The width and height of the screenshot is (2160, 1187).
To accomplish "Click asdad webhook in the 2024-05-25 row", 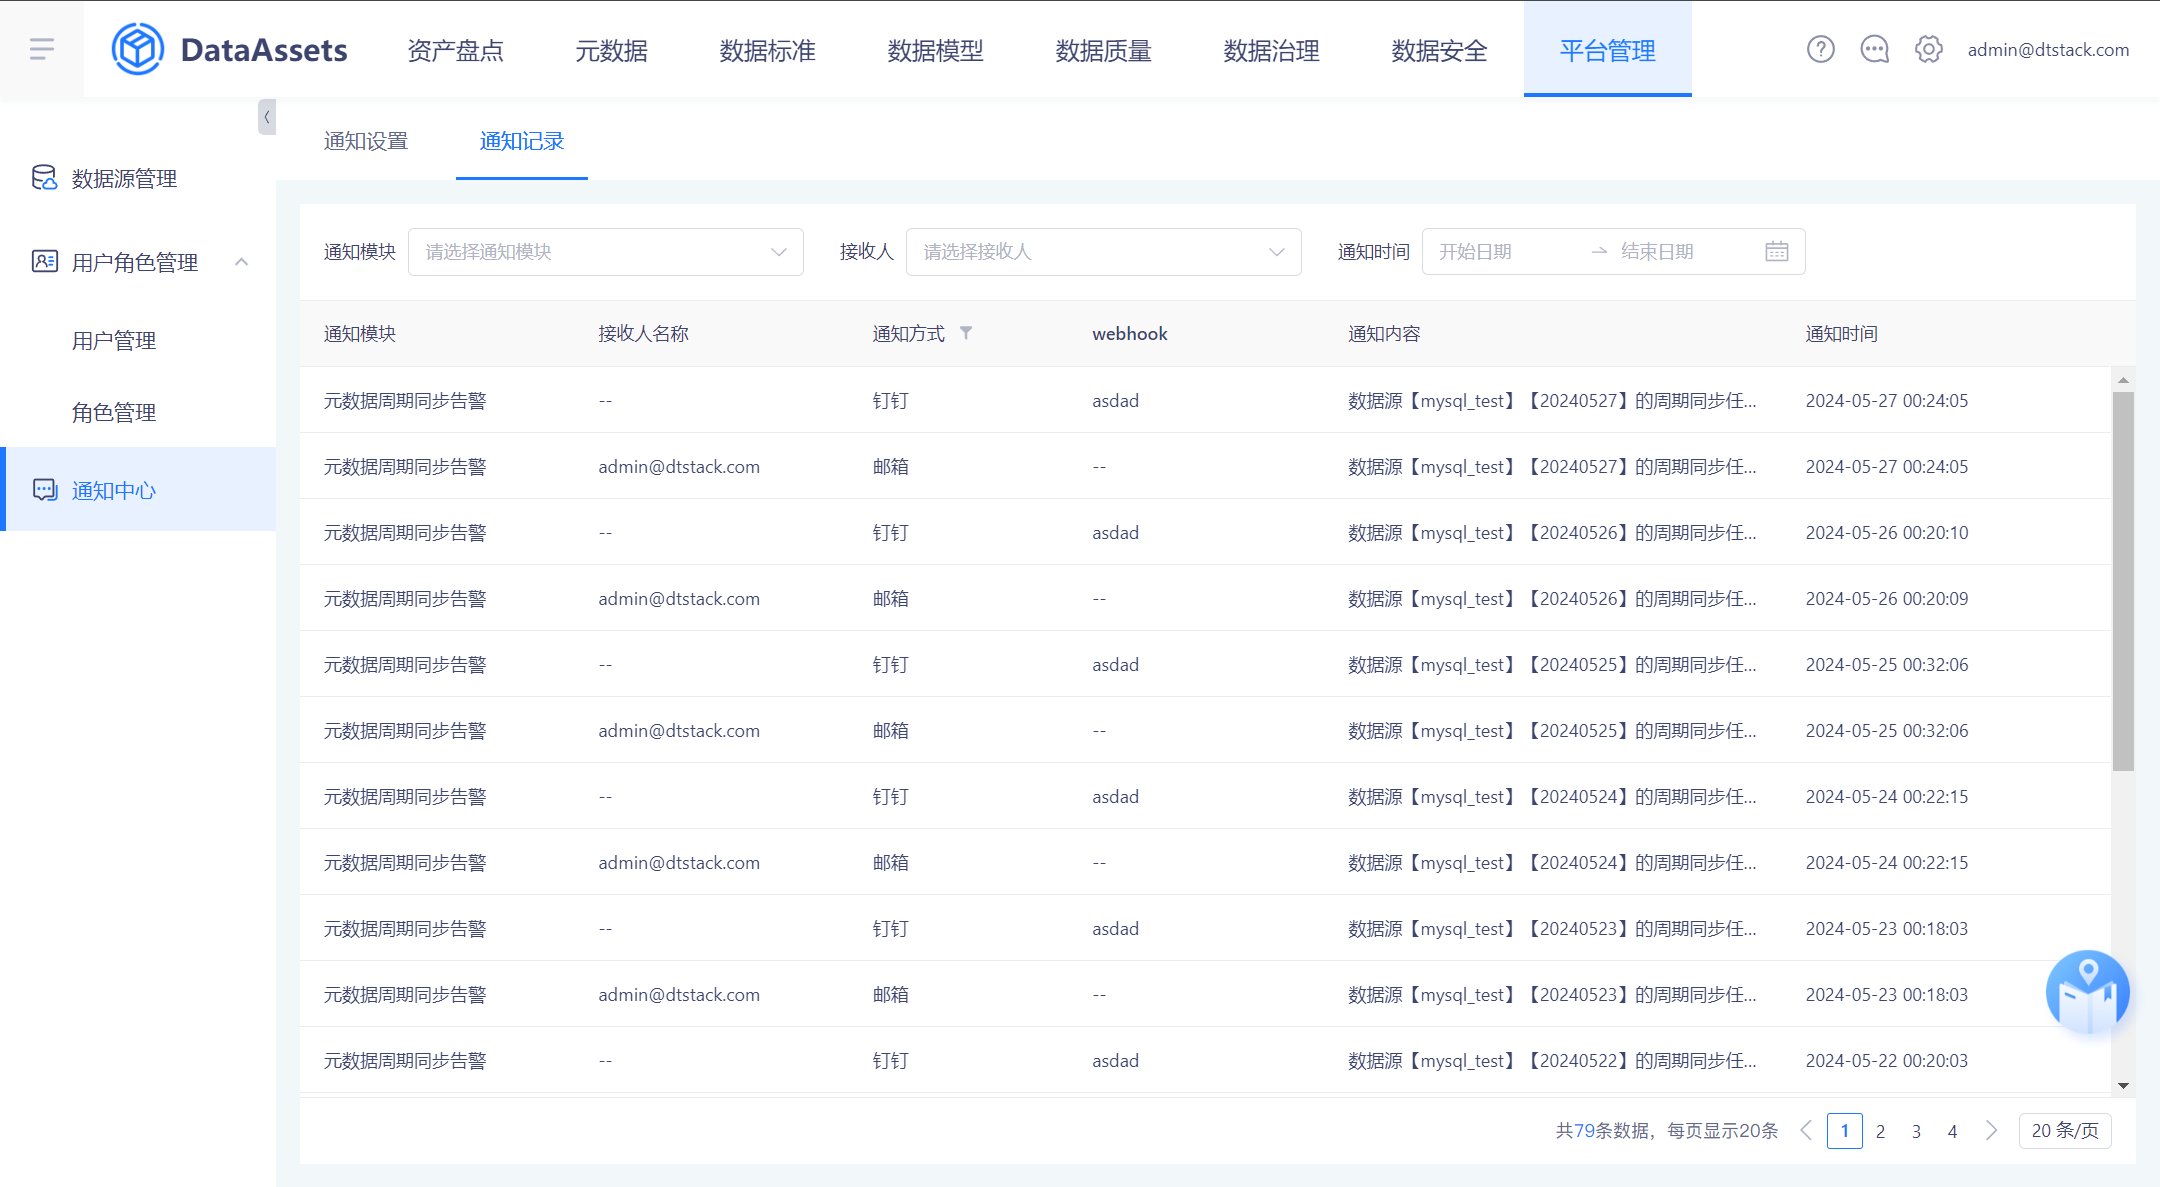I will pyautogui.click(x=1116, y=665).
